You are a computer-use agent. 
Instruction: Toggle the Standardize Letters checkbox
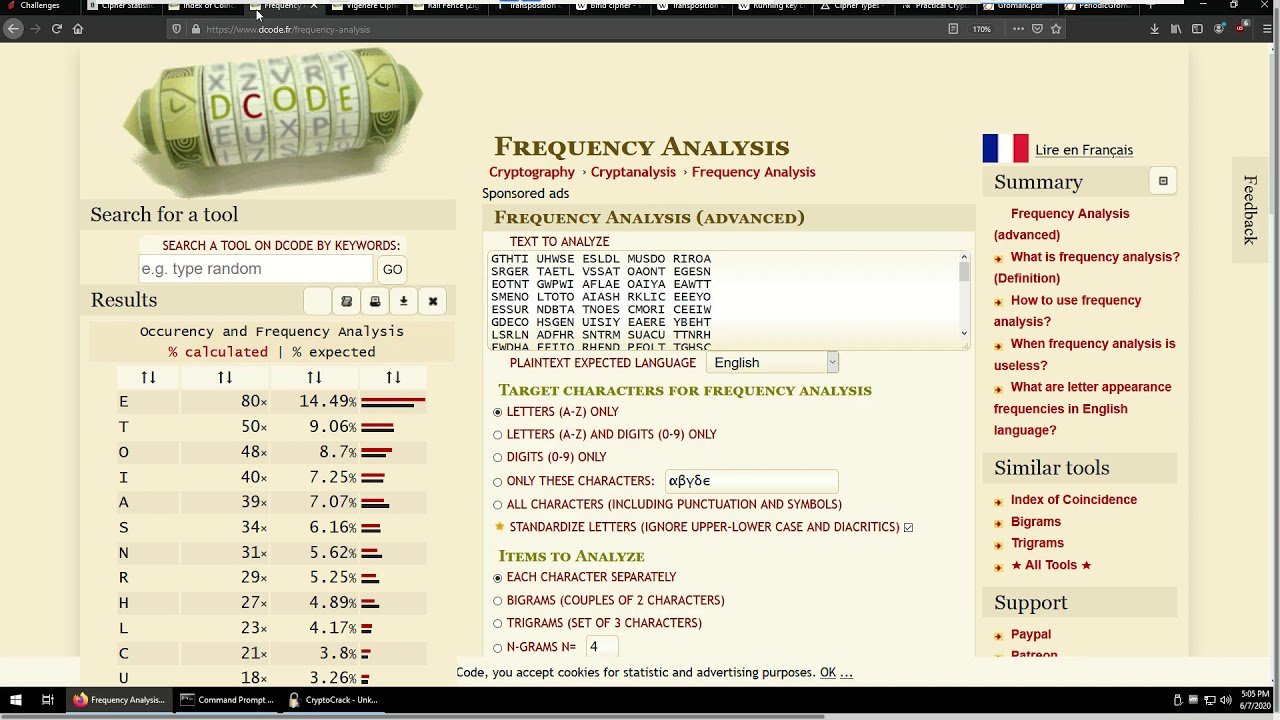908,527
